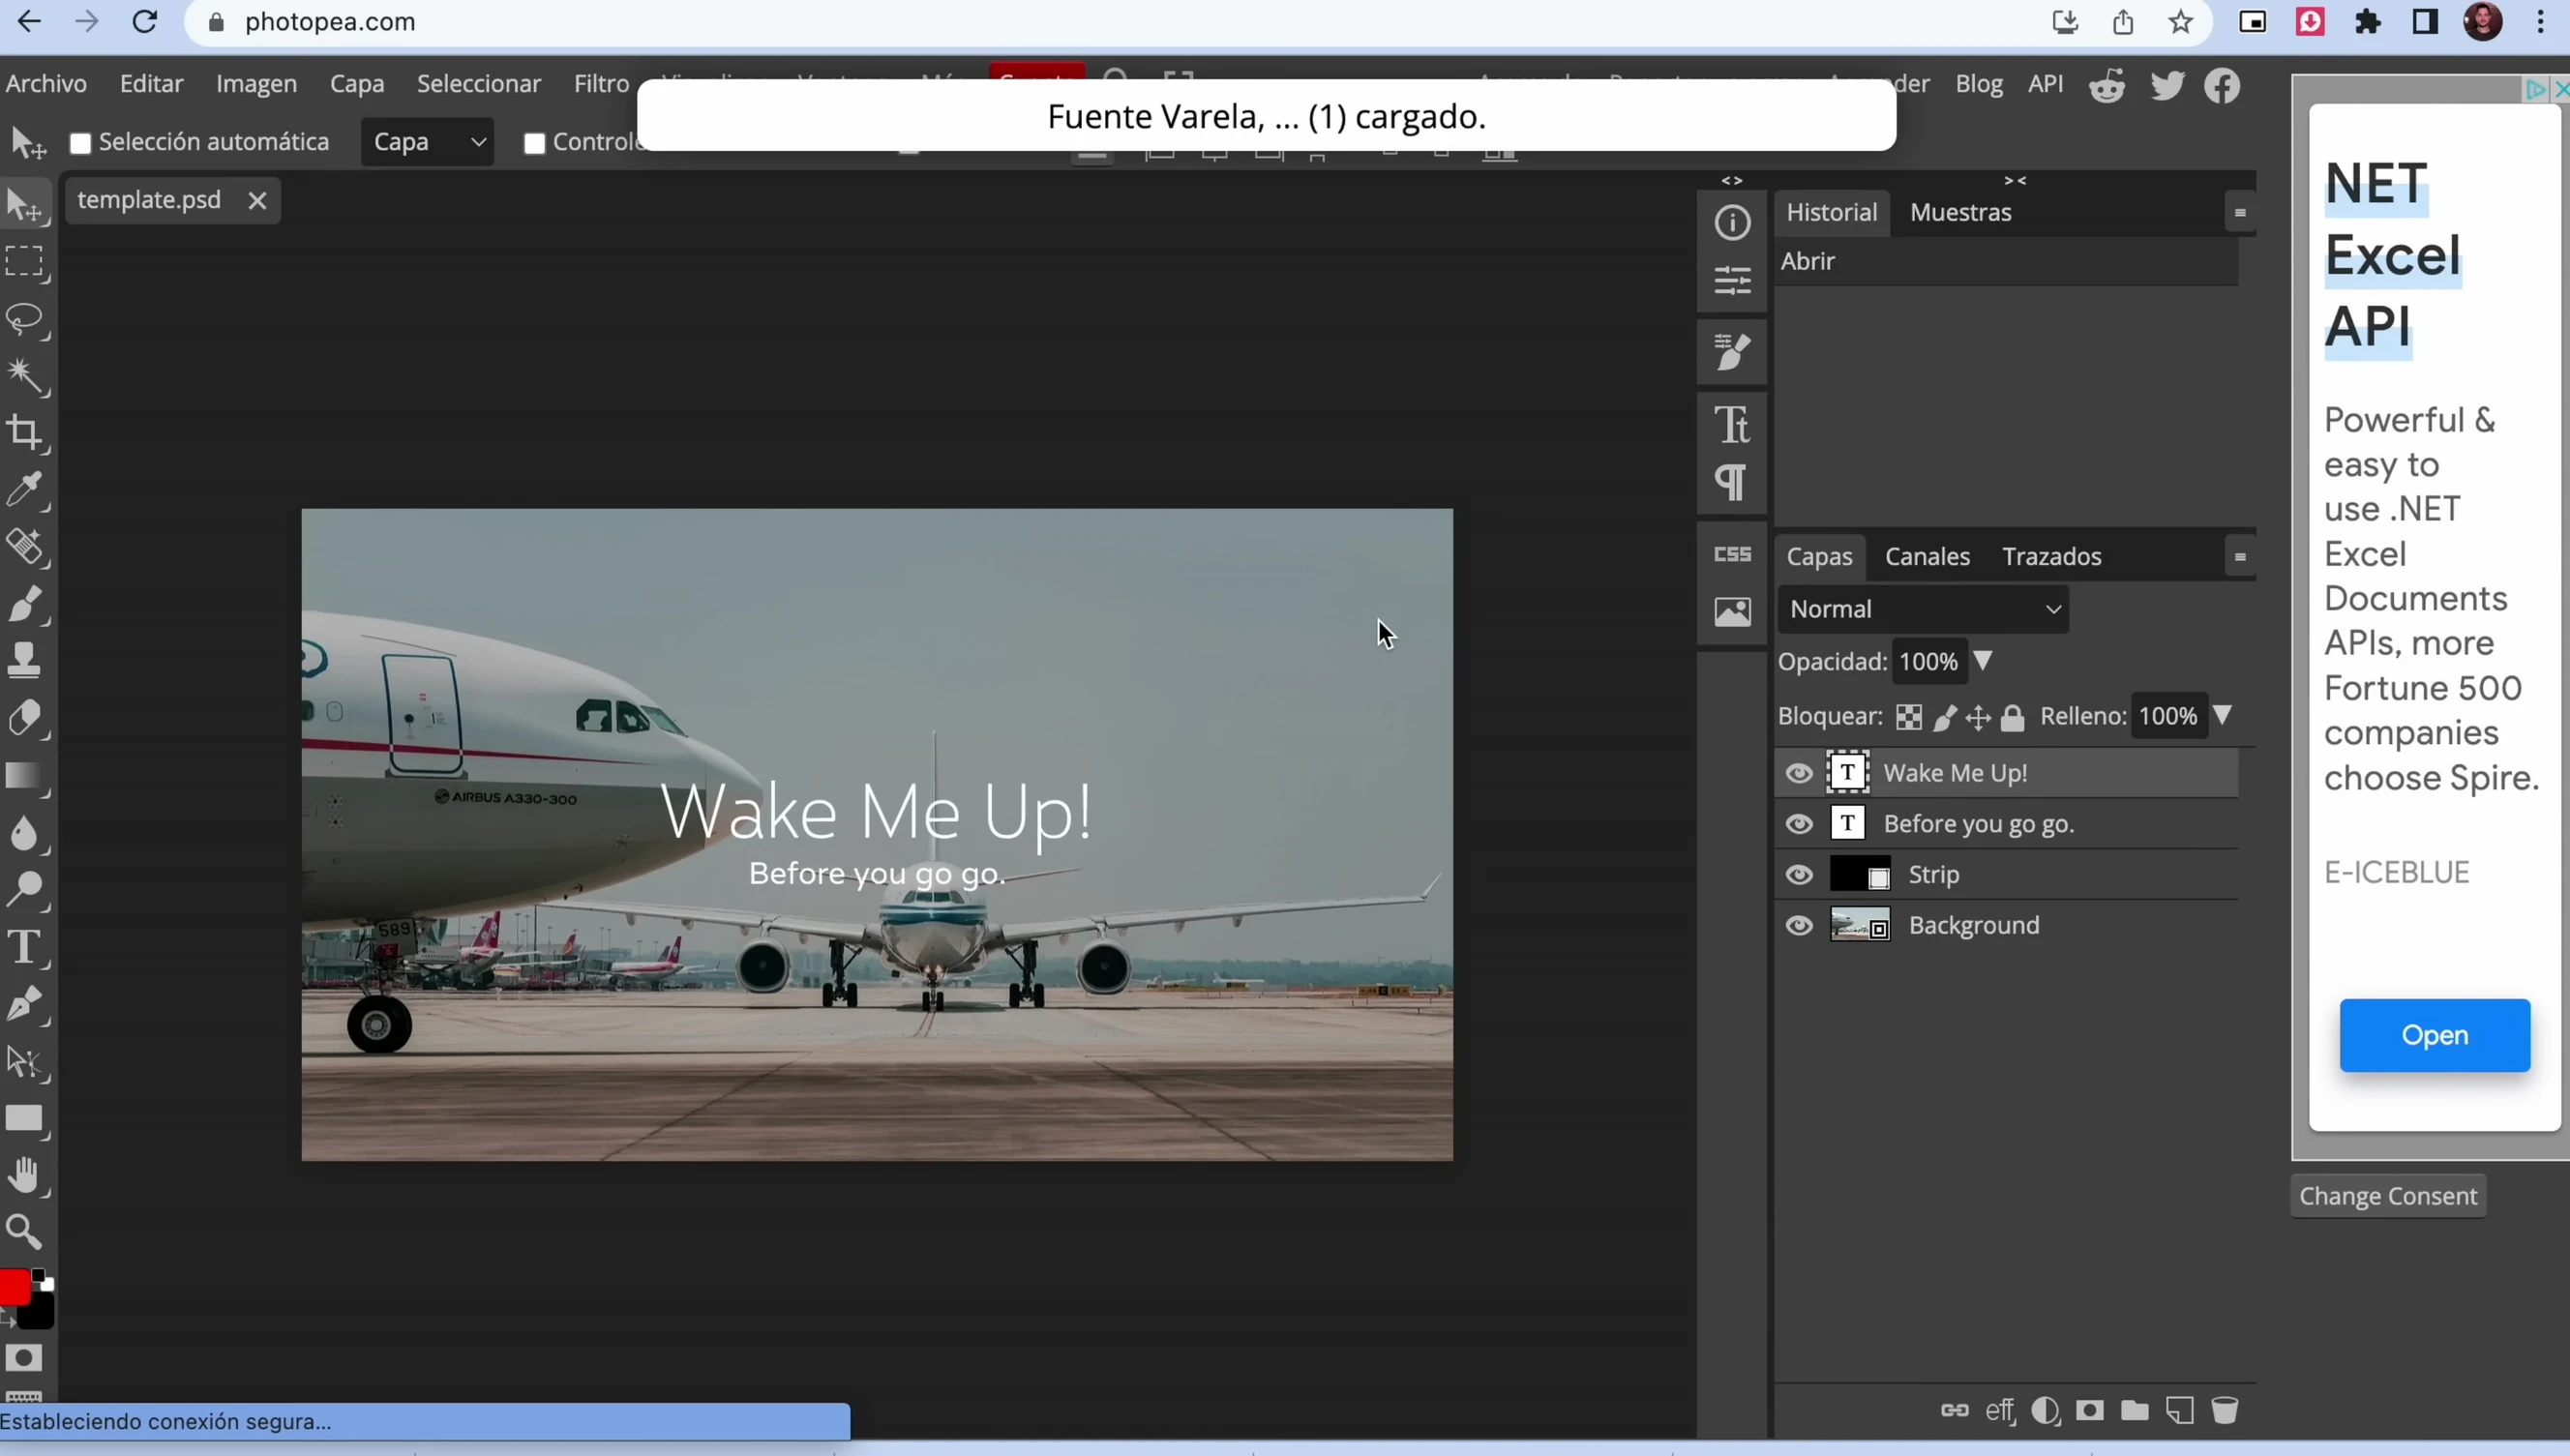Open the Historial panel options menu

[2240, 213]
